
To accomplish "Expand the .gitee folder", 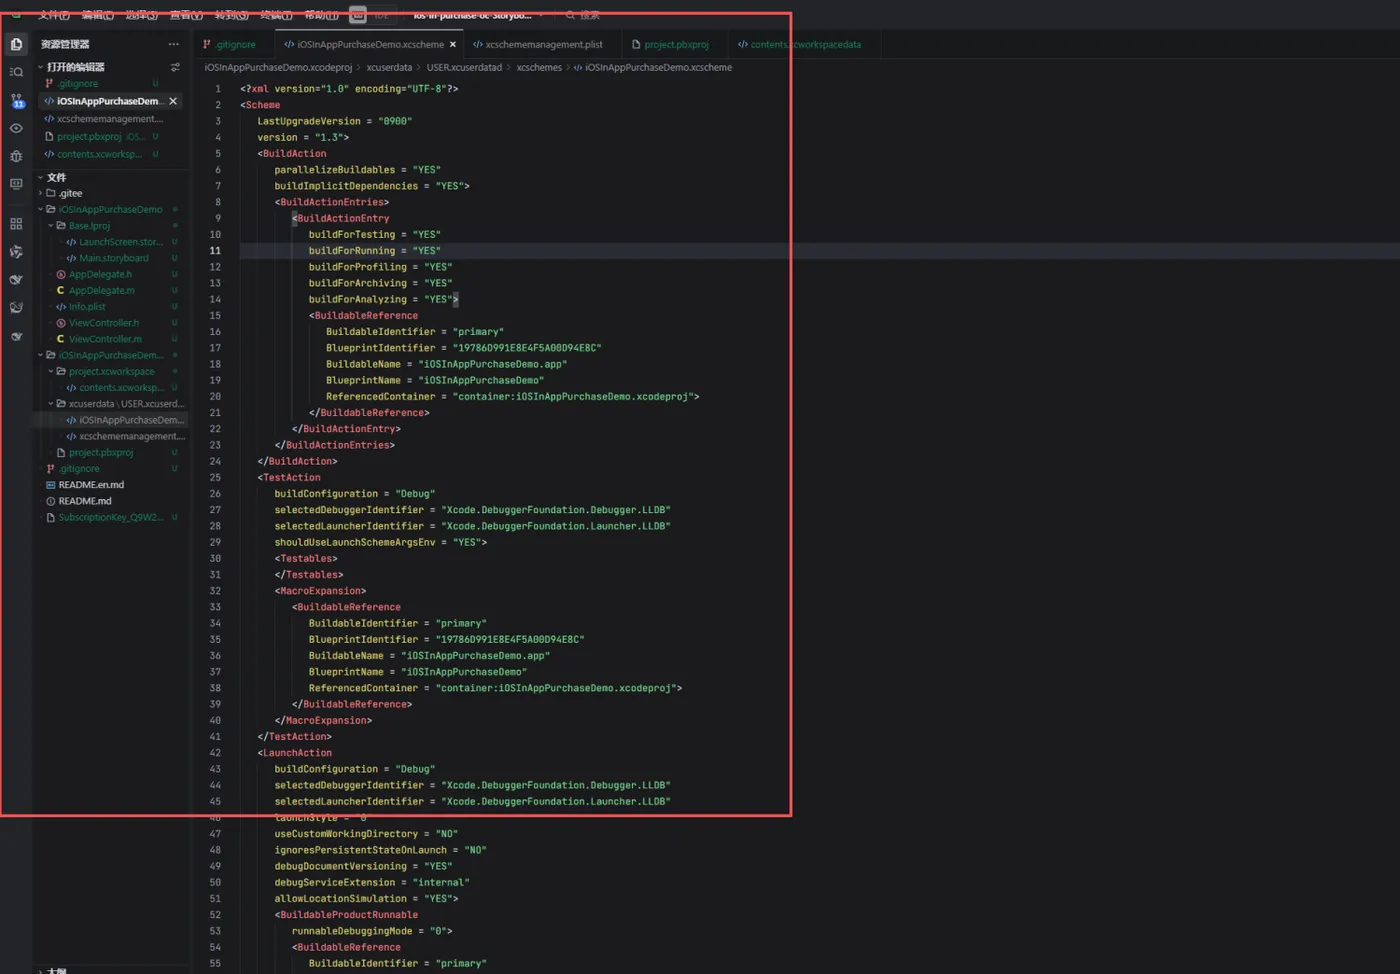I will coord(41,193).
